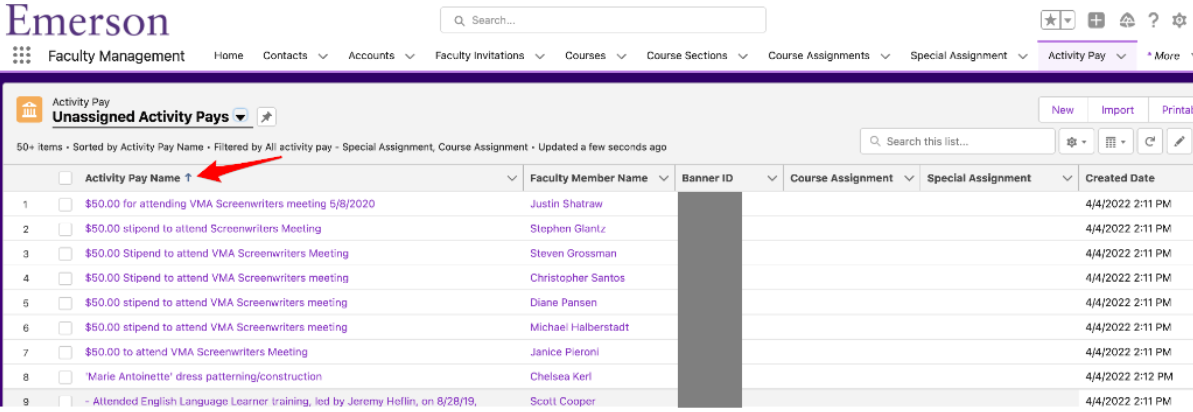
Task: Open the Course Assignments tab
Action: point(819,55)
